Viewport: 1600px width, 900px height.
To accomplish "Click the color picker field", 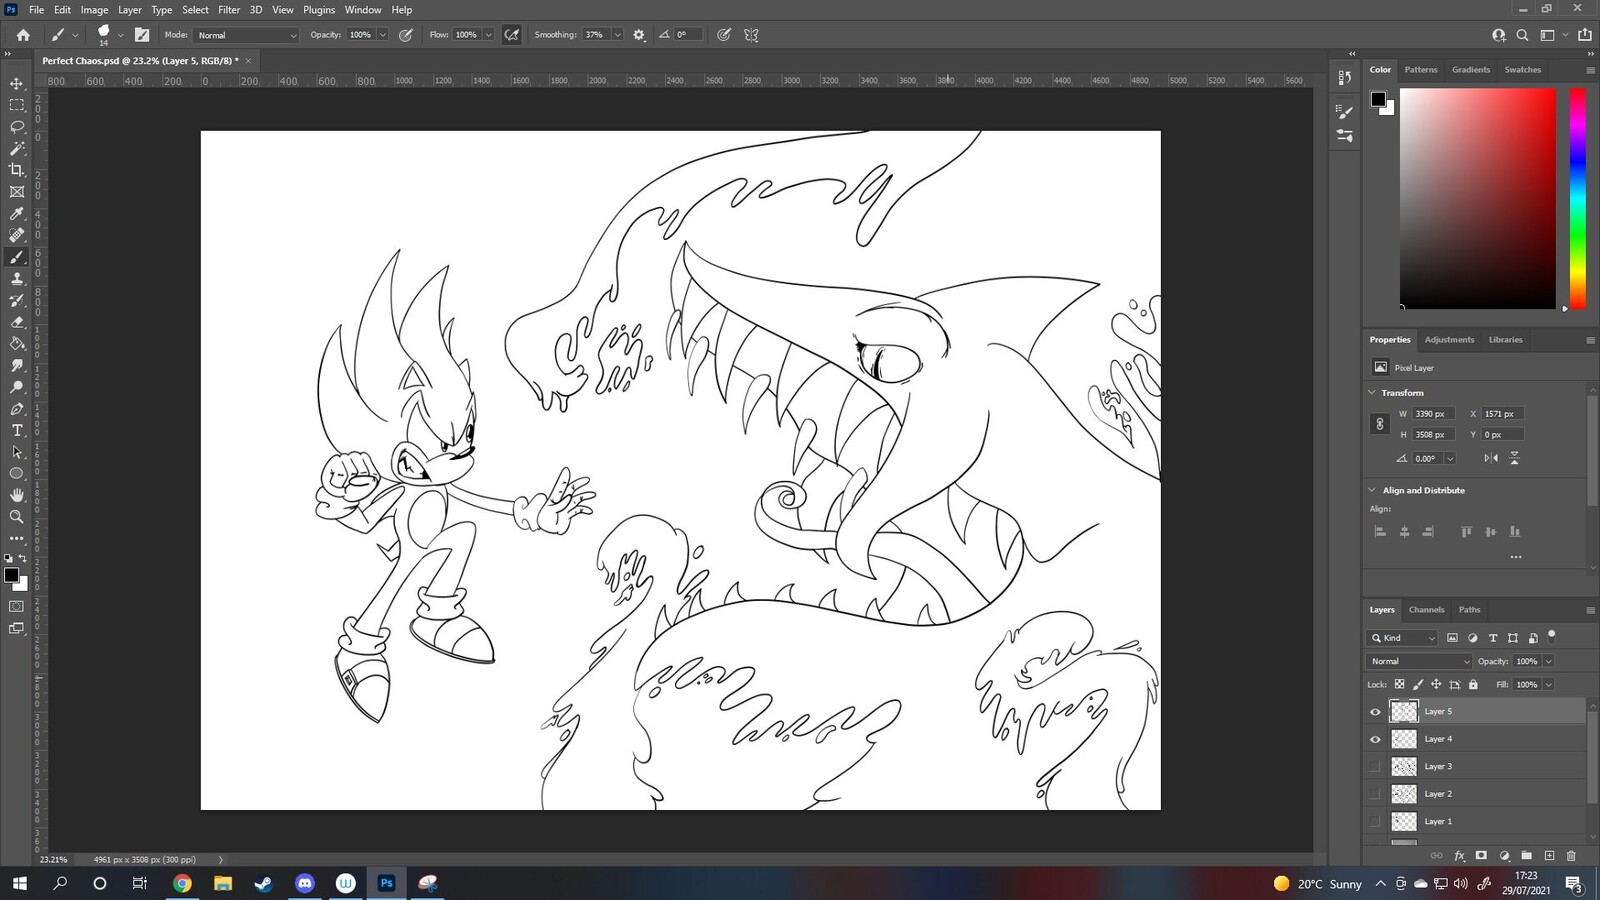I will pos(1477,198).
